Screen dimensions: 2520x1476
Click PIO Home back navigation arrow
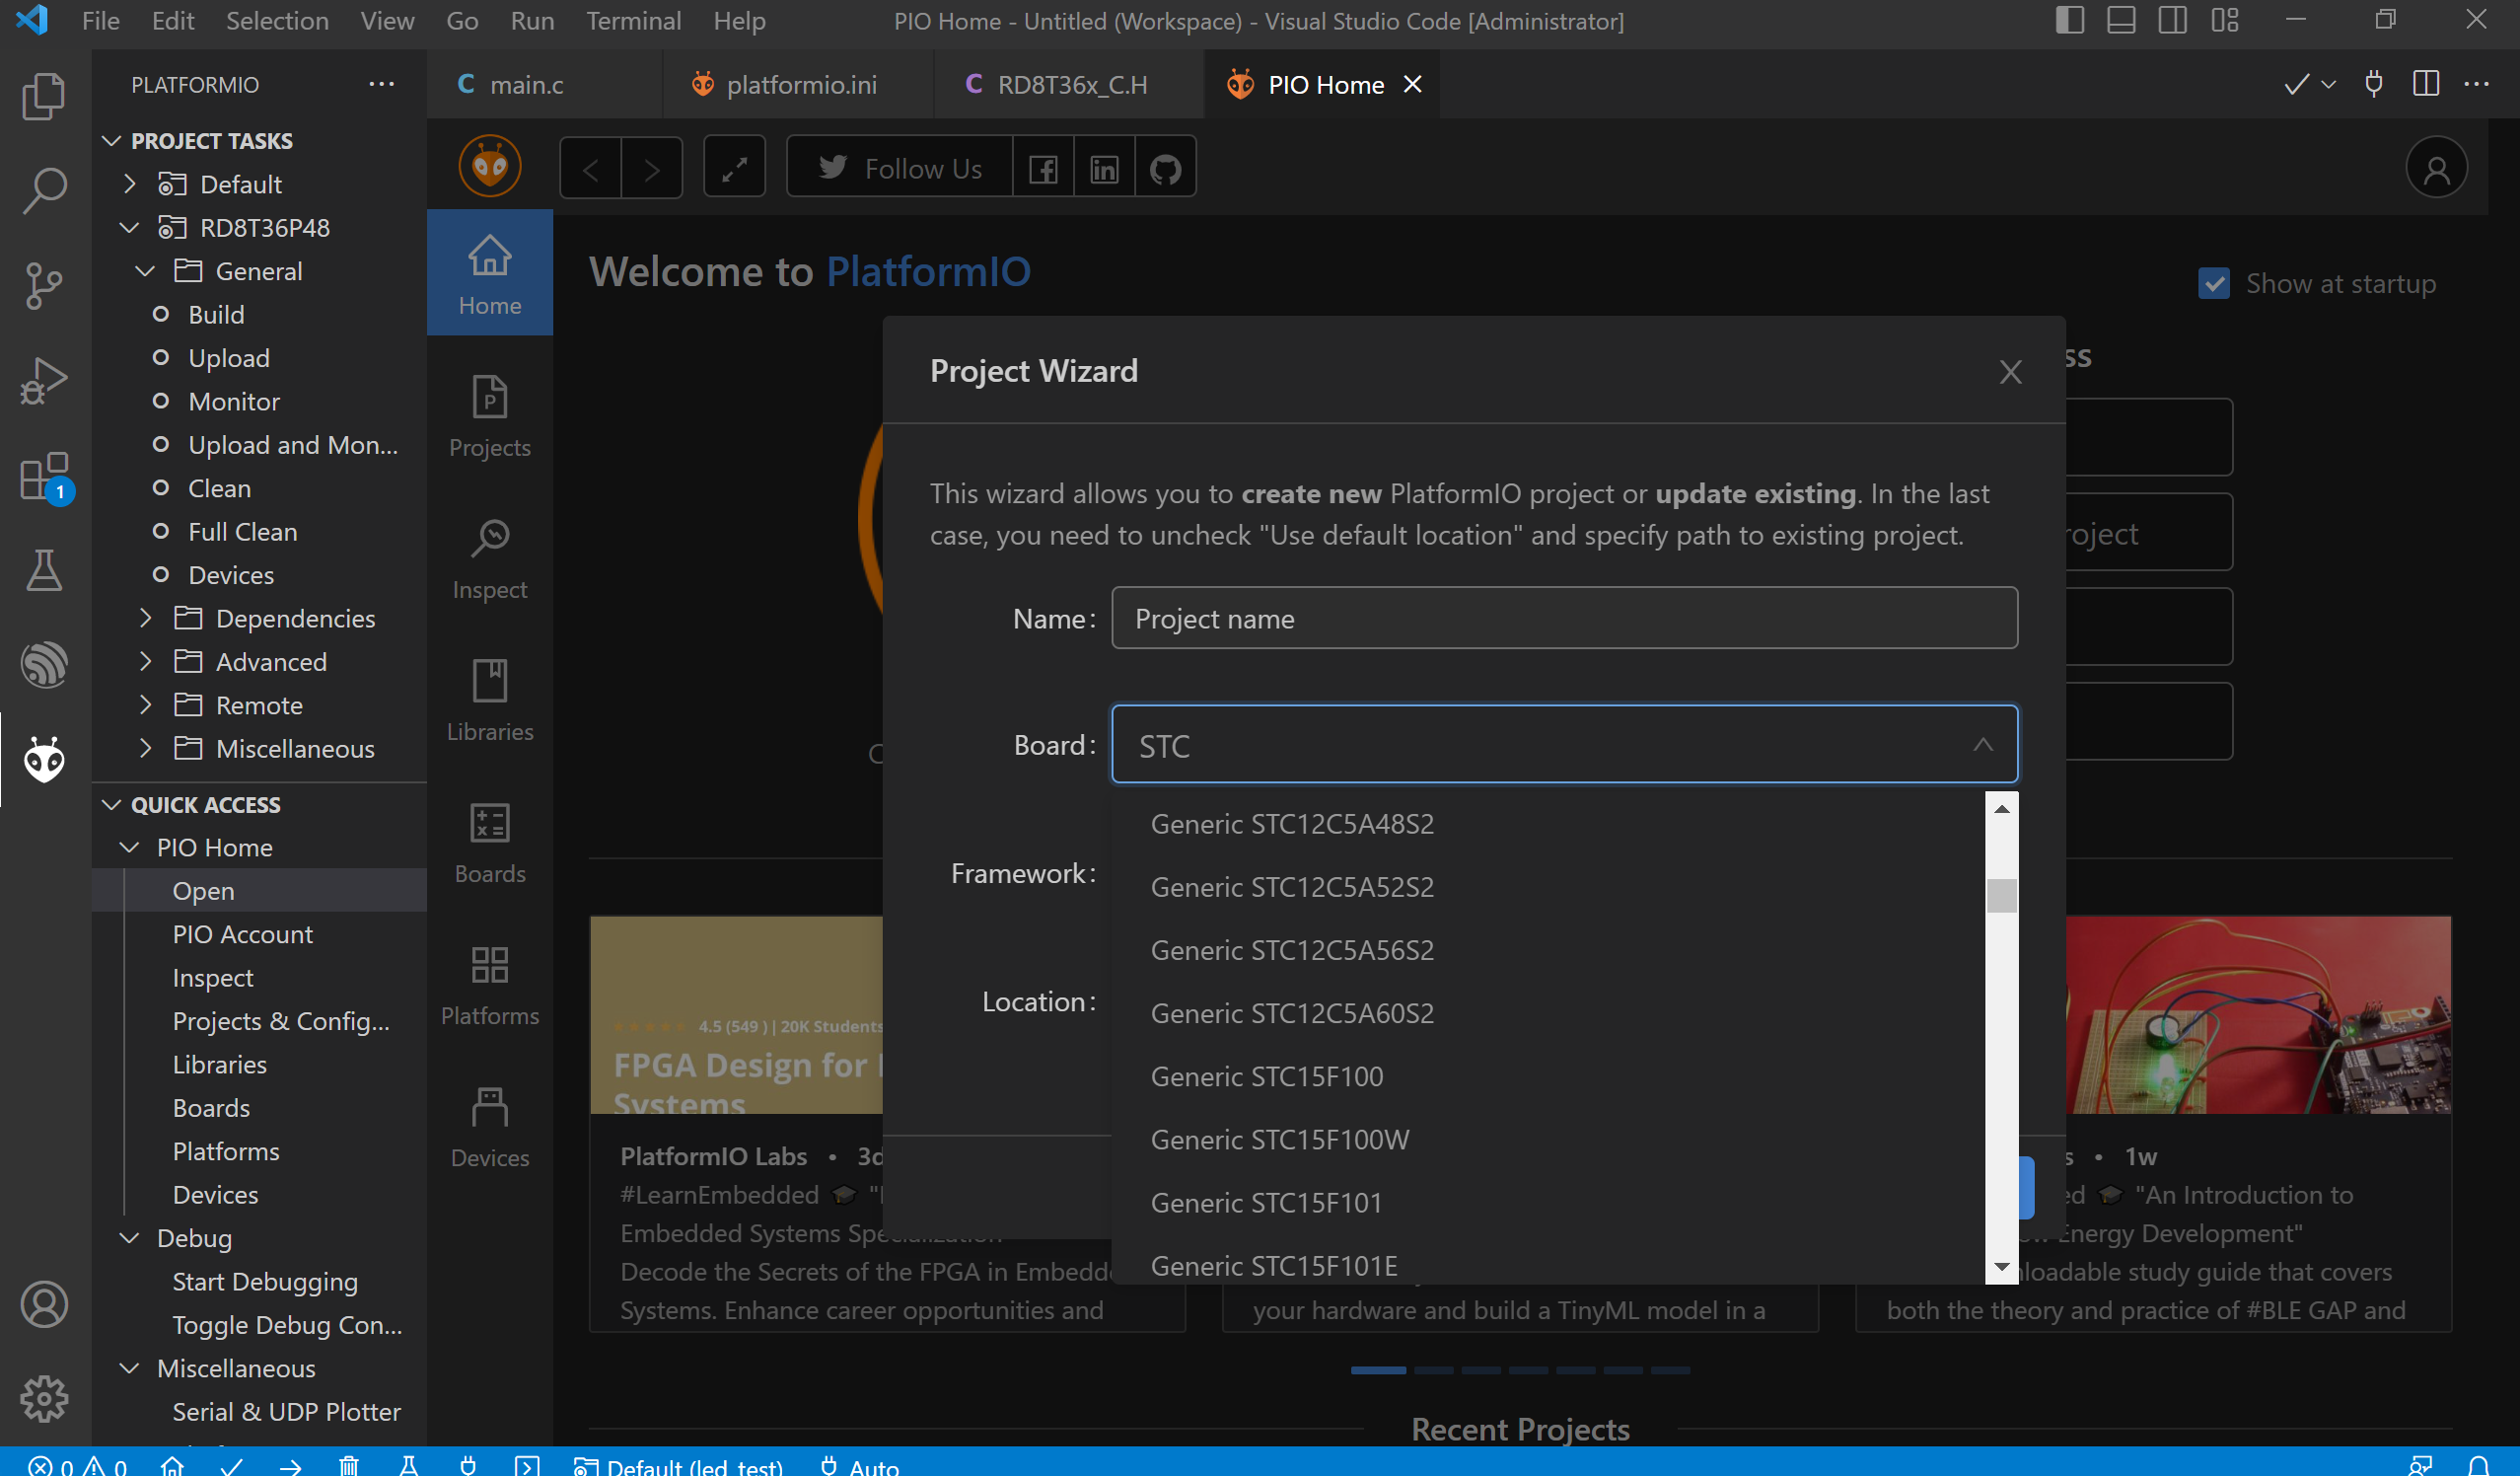click(x=590, y=169)
